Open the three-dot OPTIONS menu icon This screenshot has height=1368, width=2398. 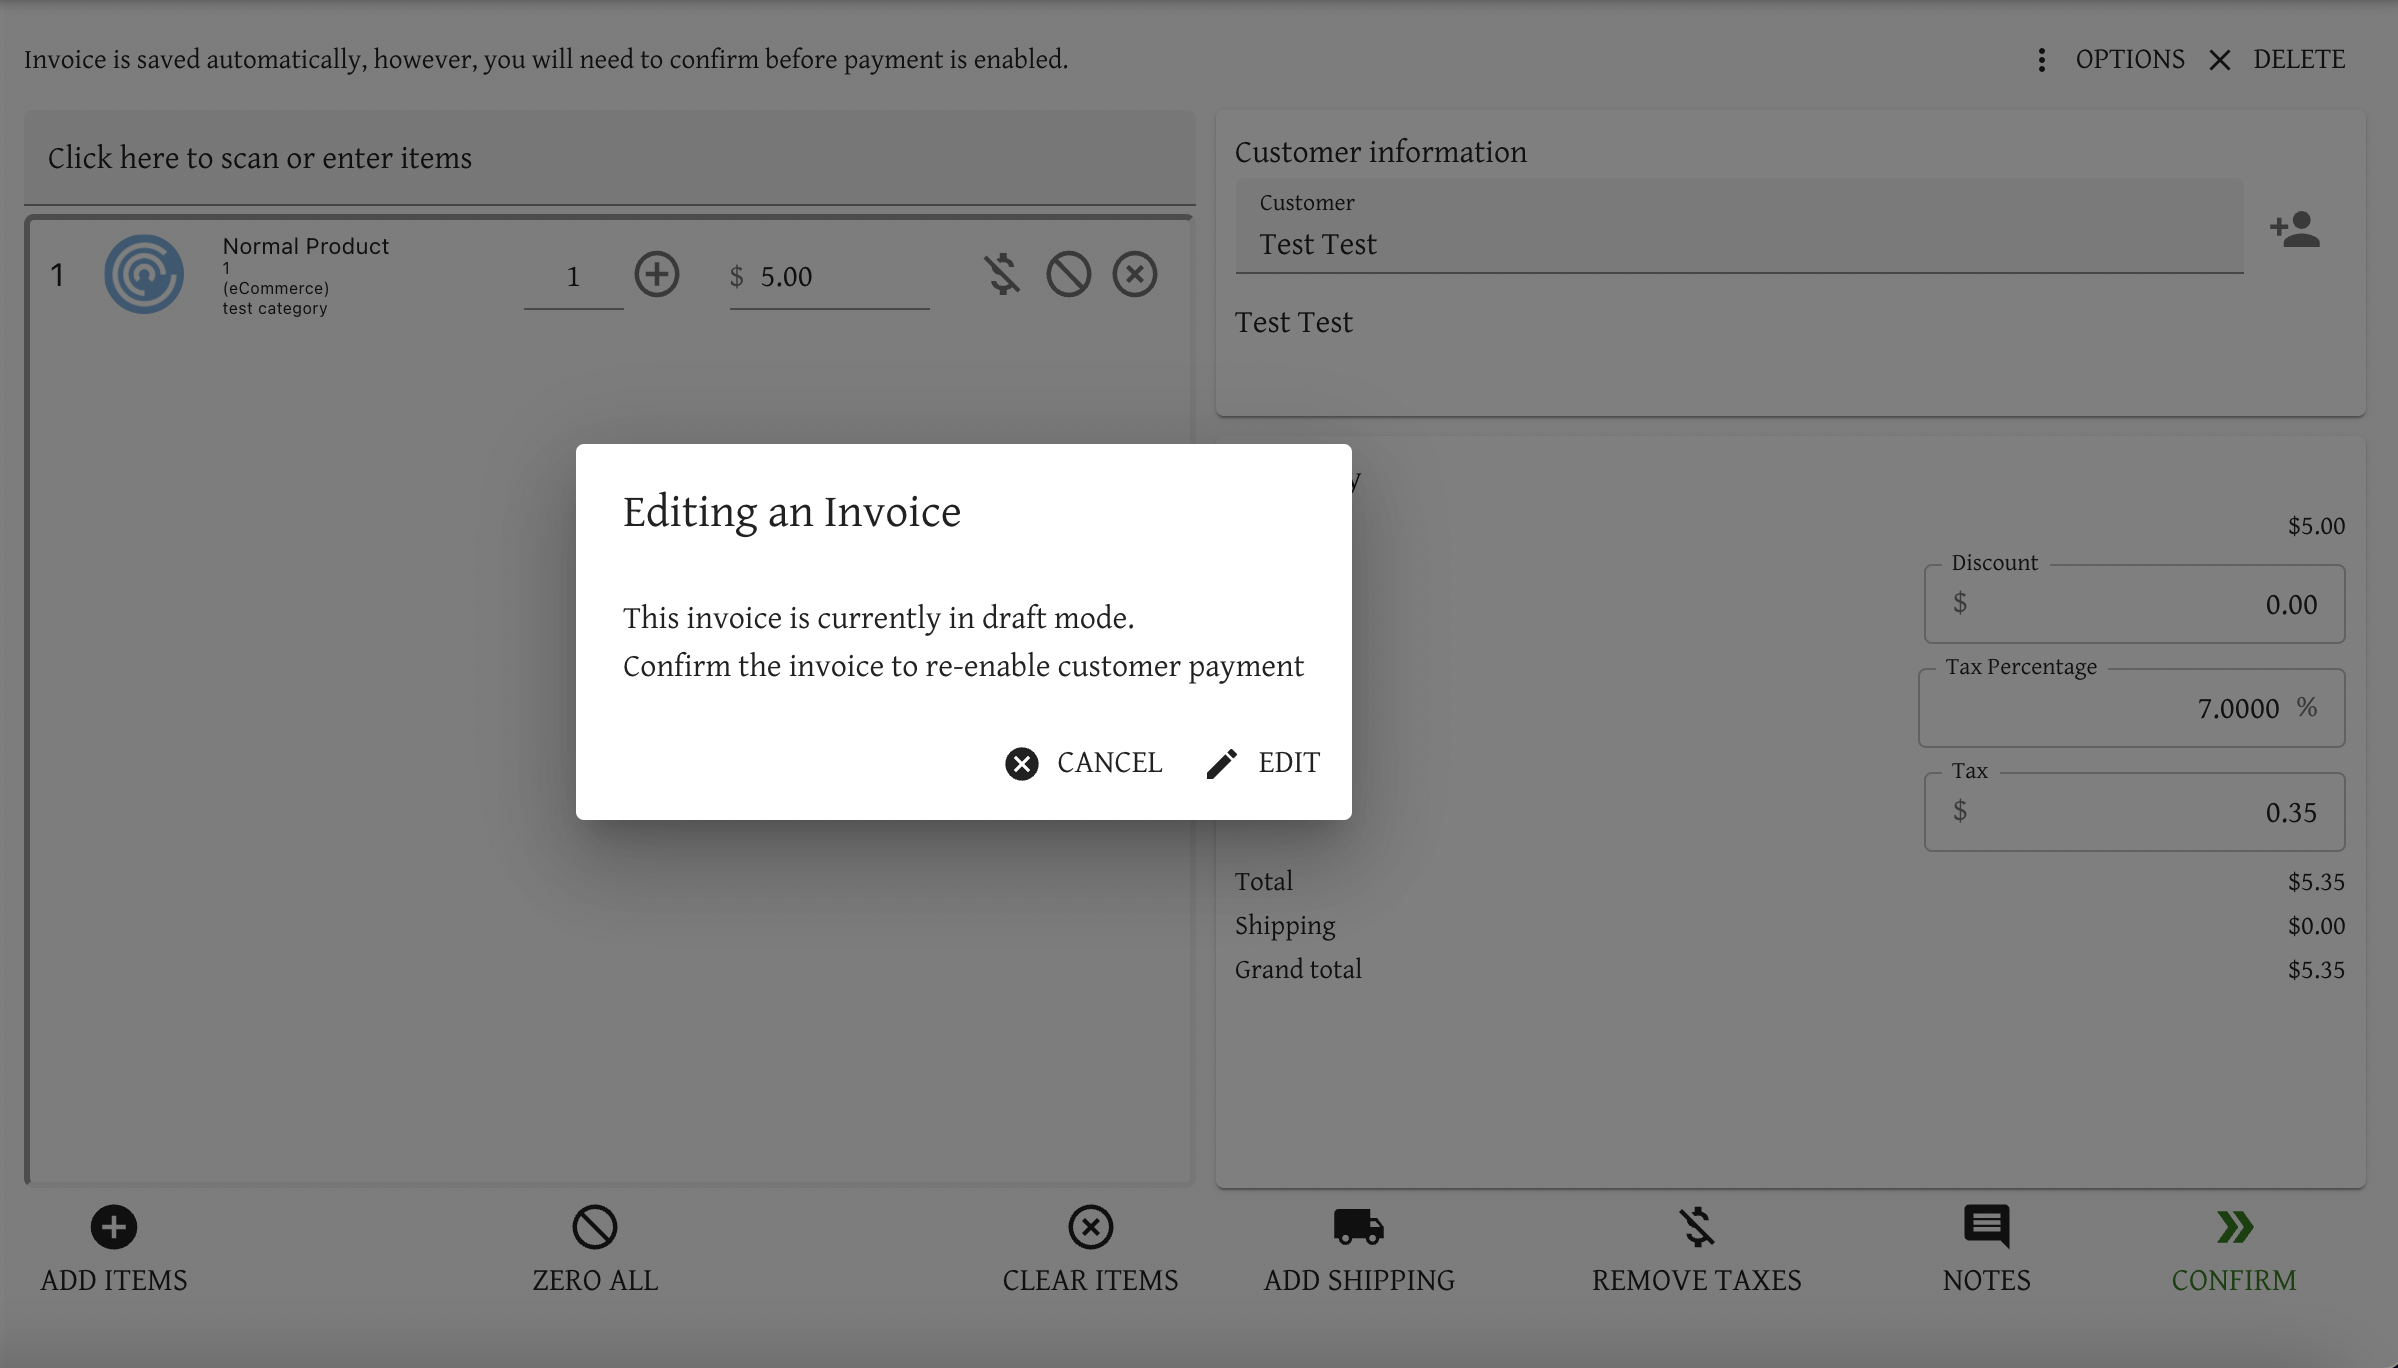(2042, 60)
